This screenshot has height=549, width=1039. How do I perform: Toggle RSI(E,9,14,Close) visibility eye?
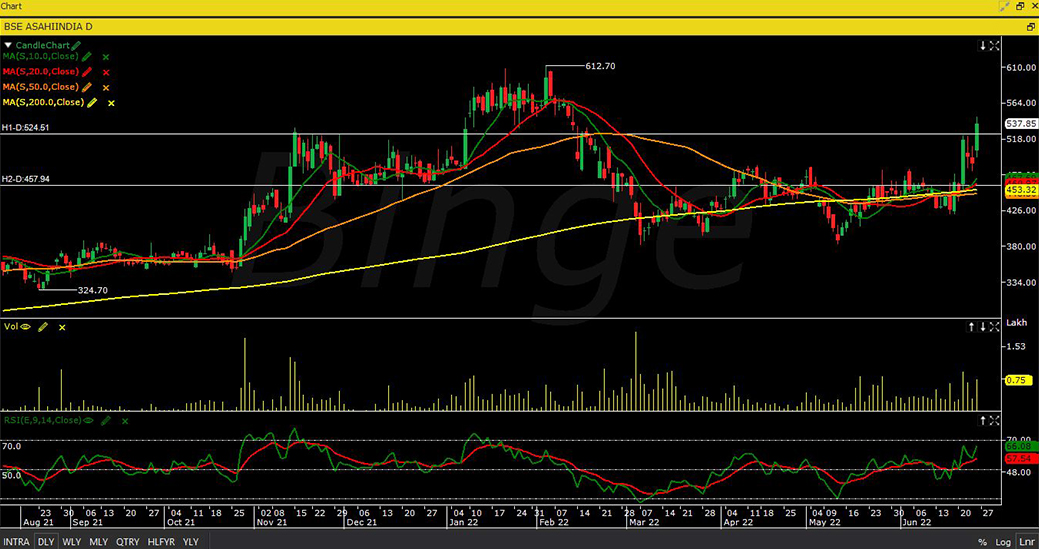click(x=87, y=420)
